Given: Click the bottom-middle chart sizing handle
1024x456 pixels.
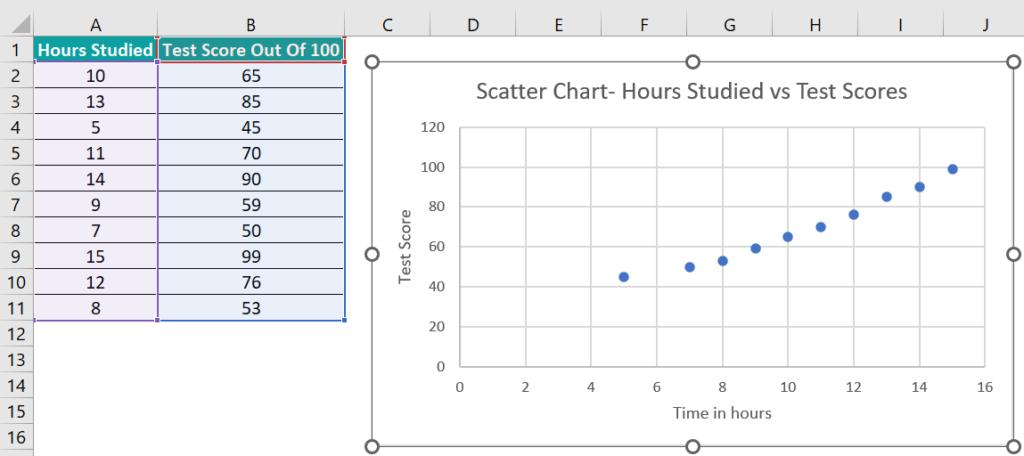Looking at the screenshot, I should click(693, 447).
